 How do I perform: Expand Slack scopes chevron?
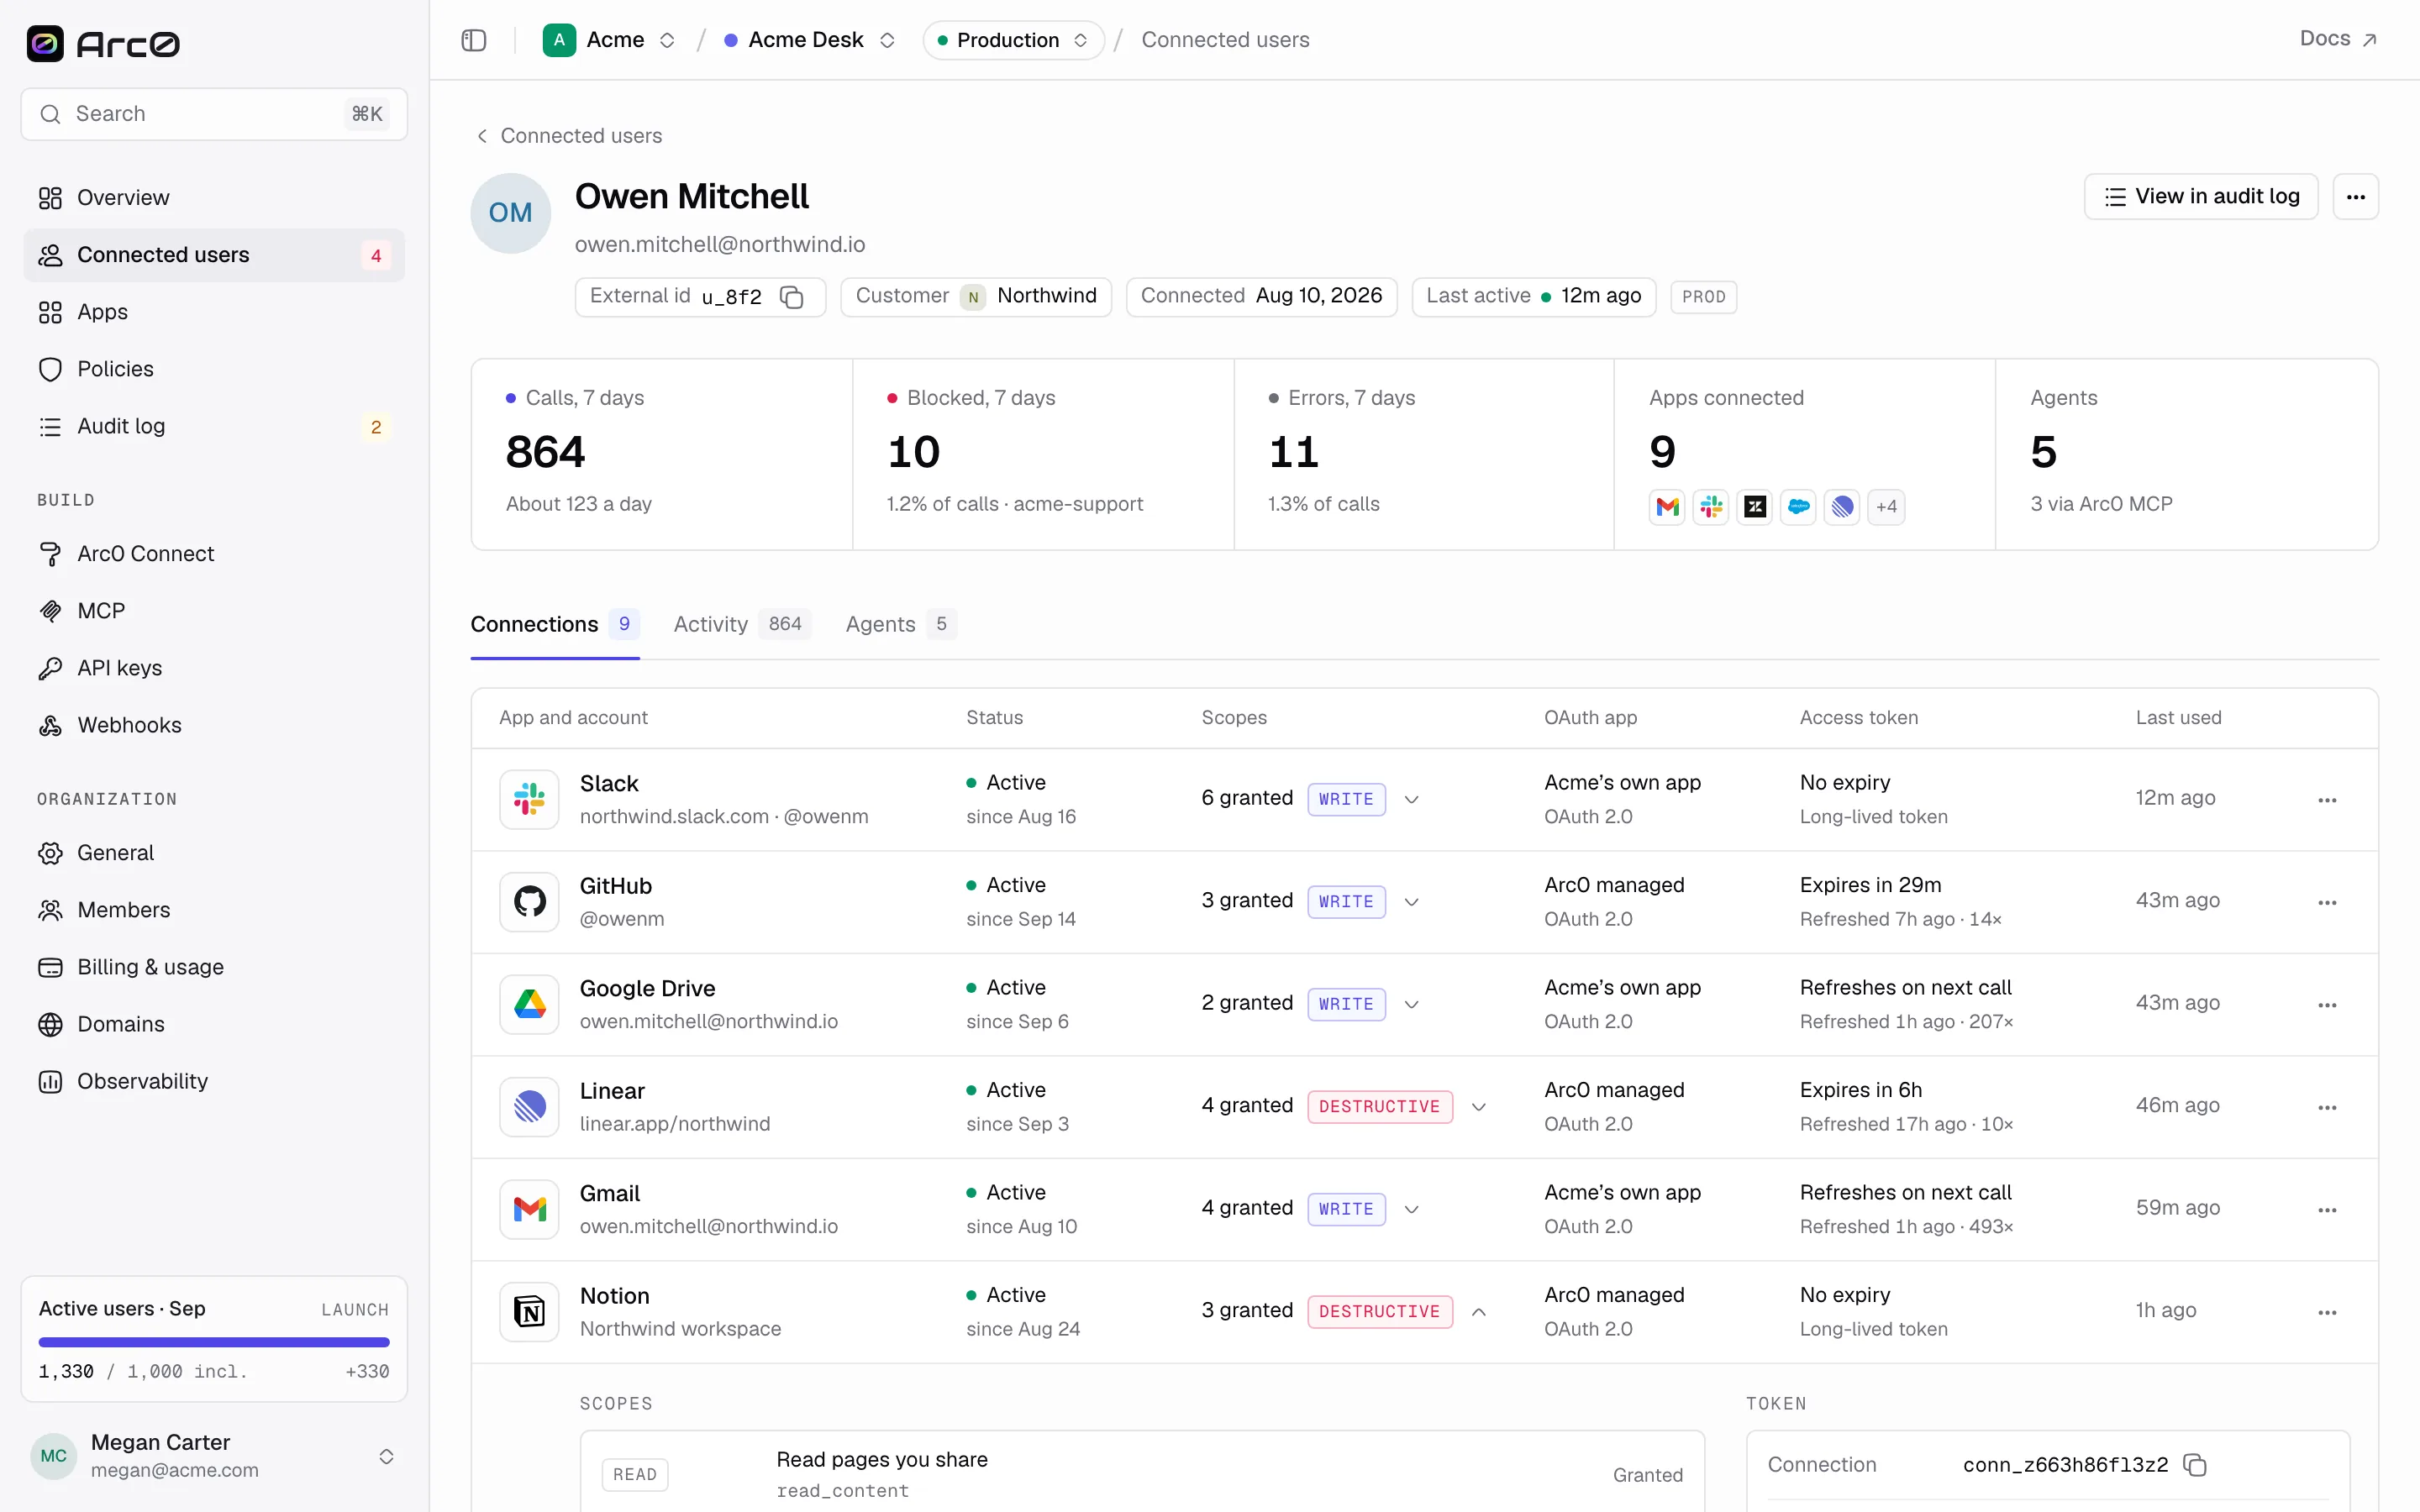pos(1411,800)
